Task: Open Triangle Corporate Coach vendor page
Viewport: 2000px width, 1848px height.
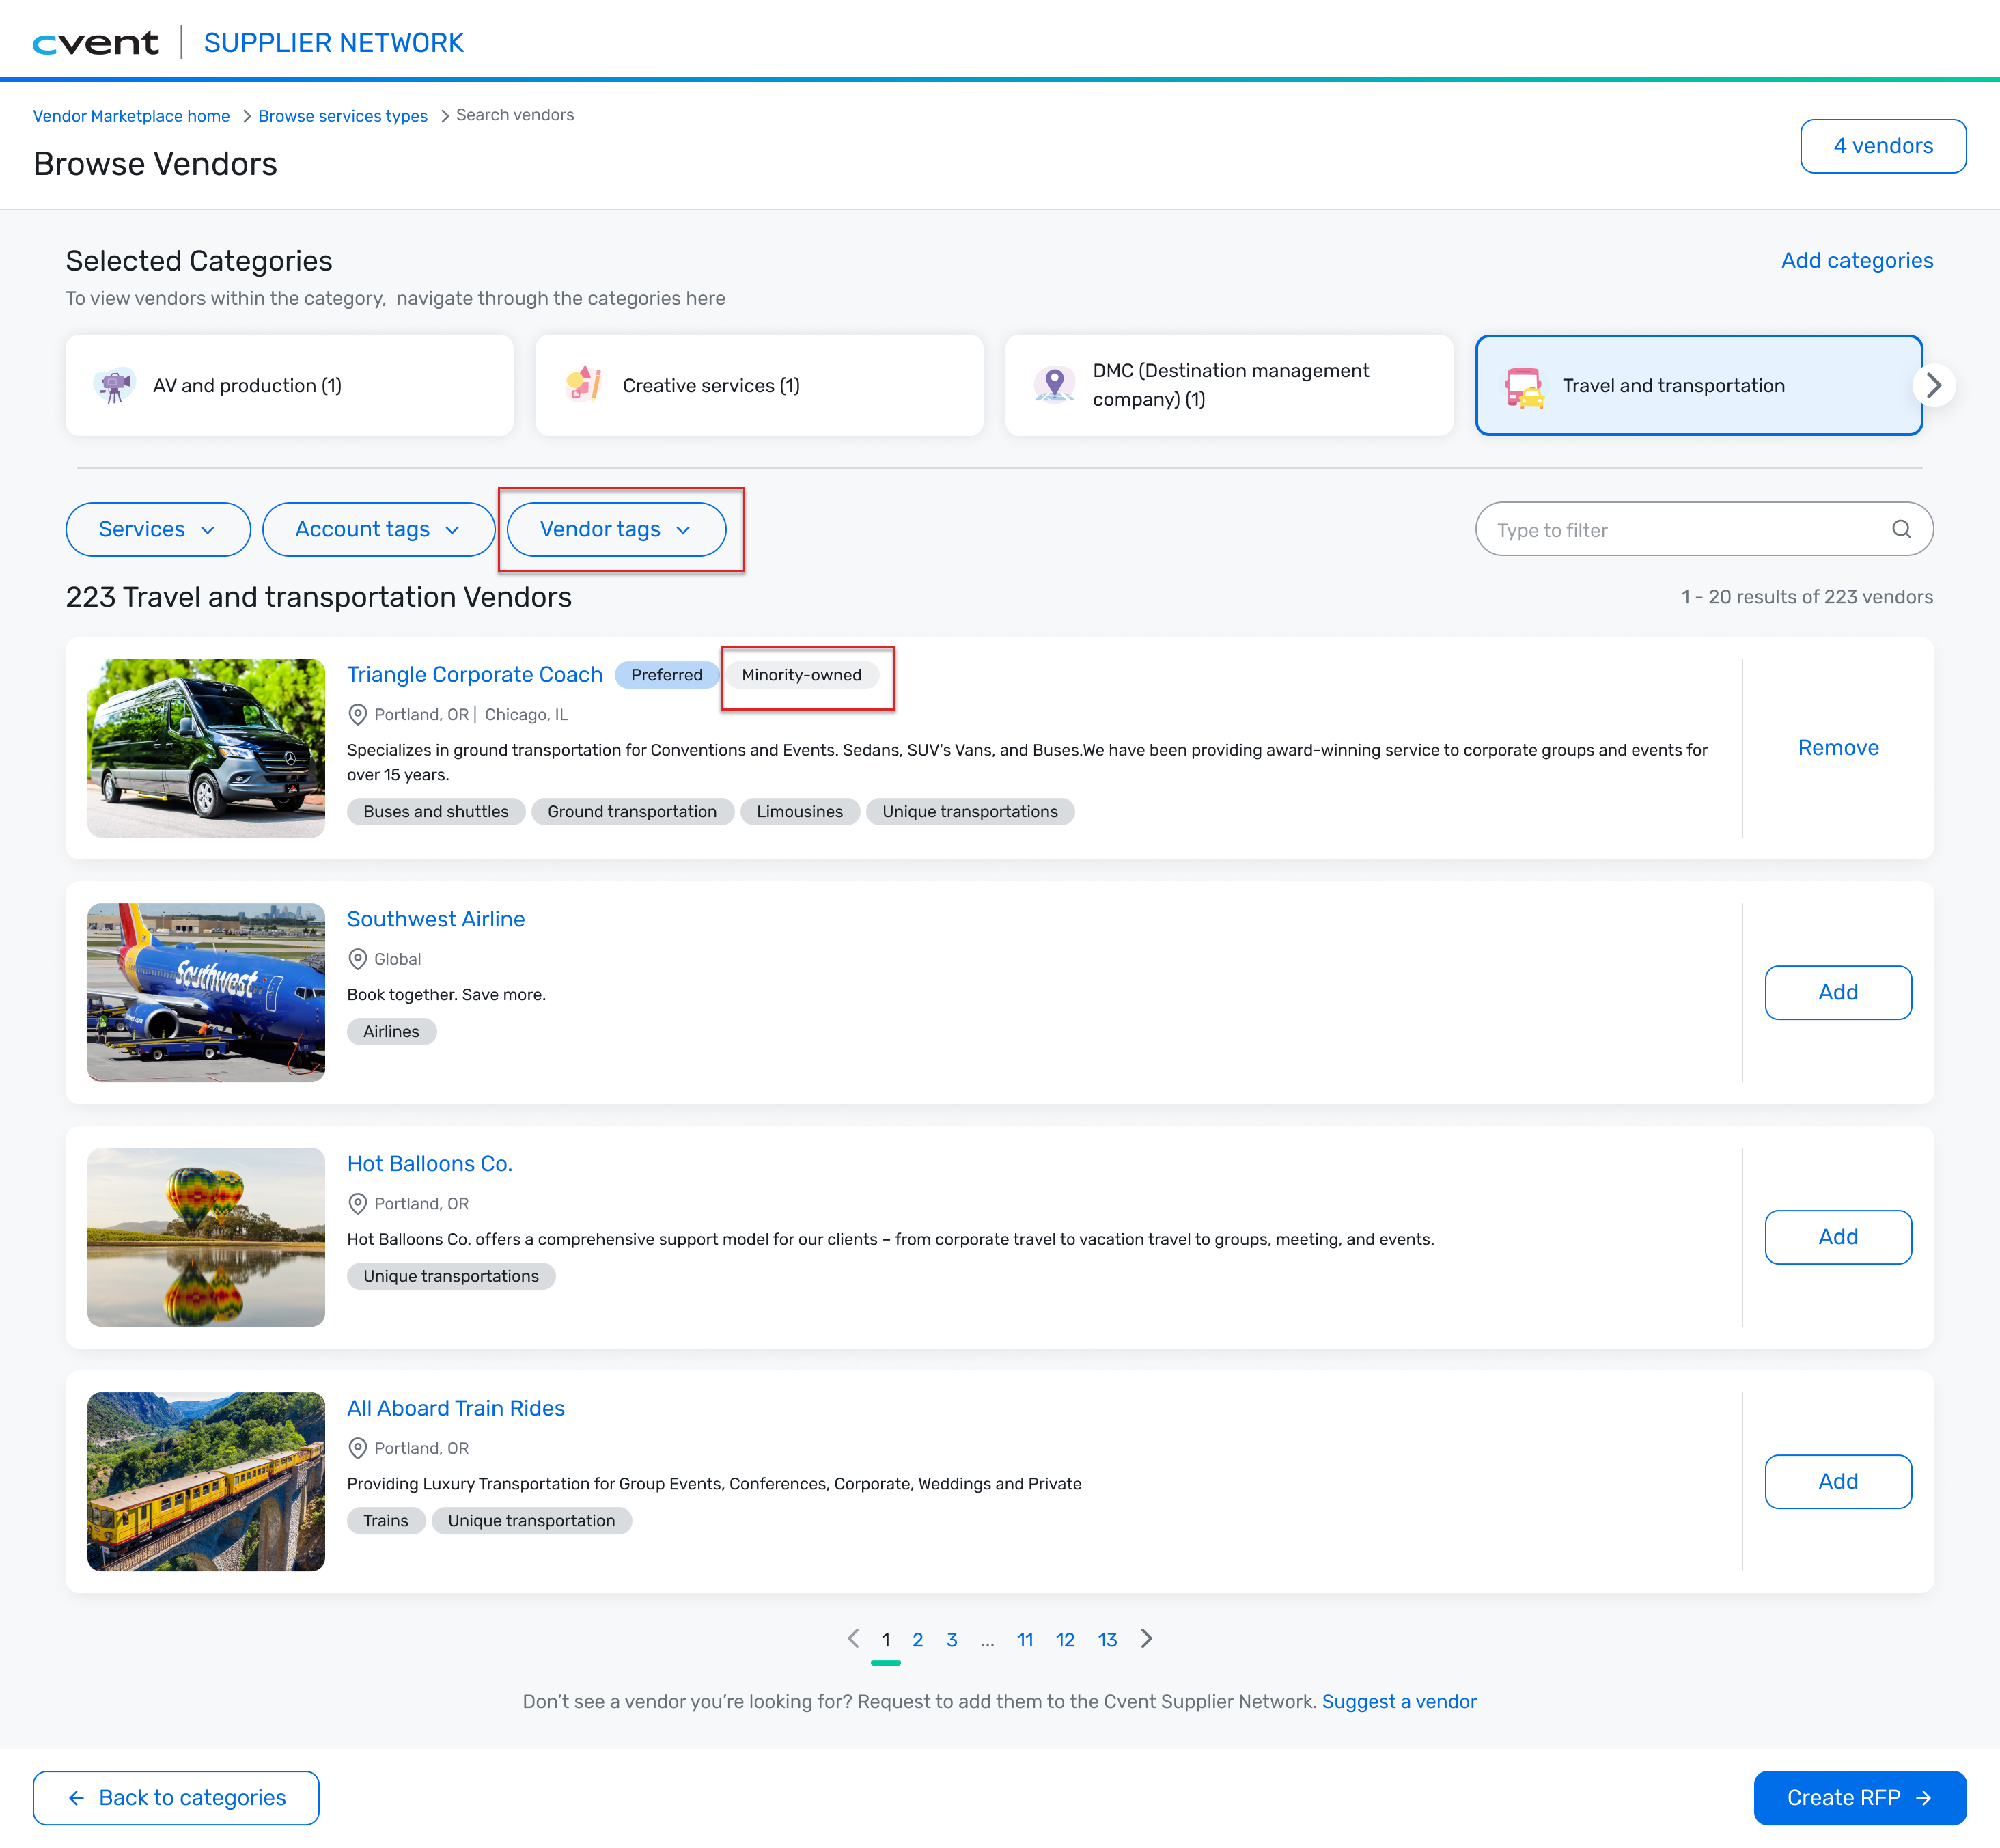Action: coord(475,675)
